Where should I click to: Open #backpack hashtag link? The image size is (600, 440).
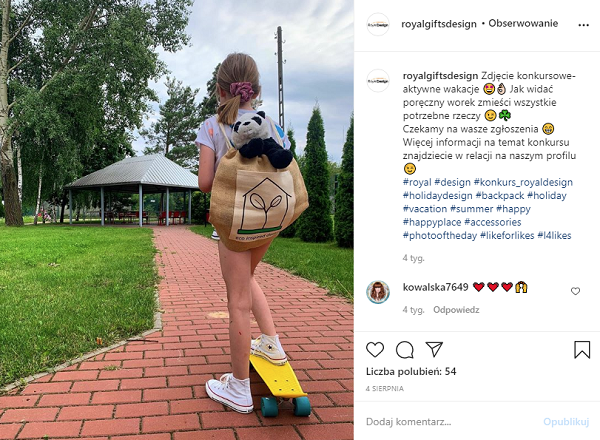point(500,196)
